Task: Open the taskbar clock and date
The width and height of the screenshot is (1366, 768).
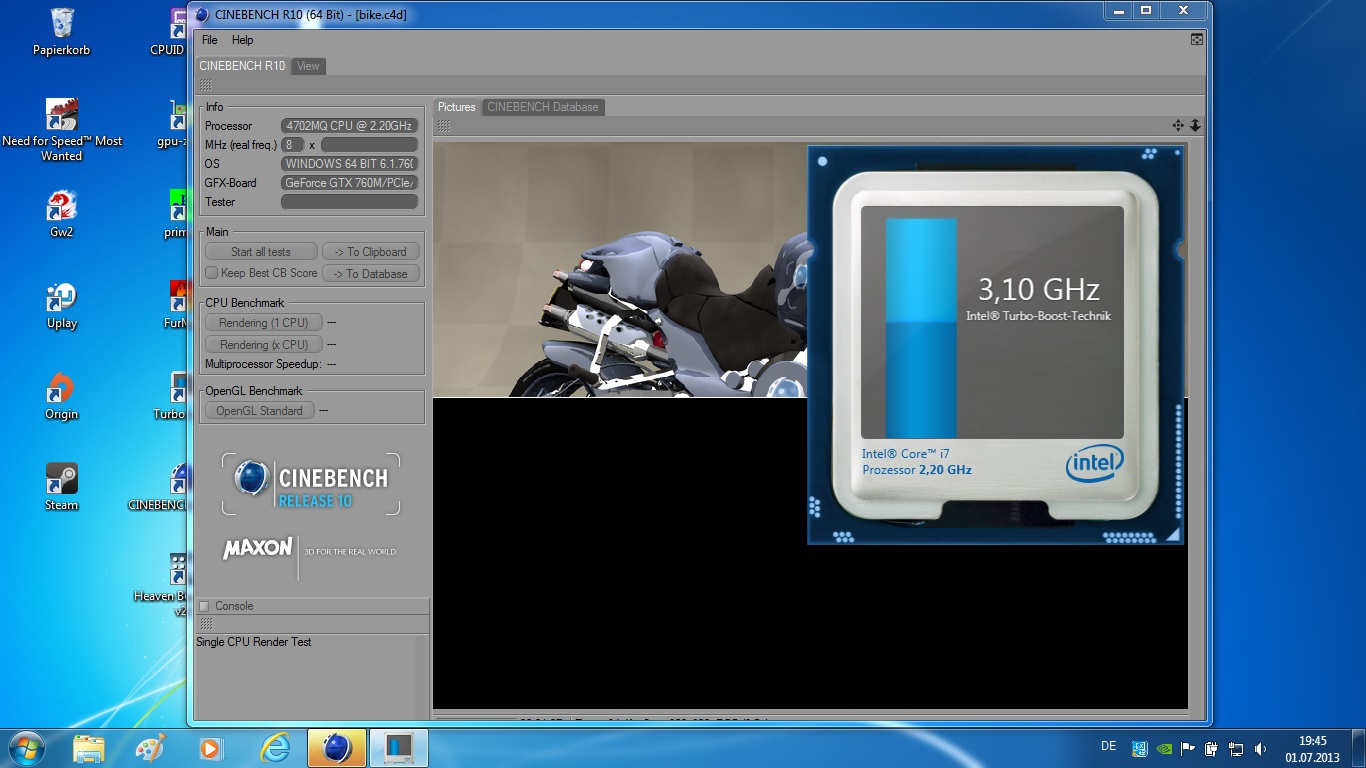Action: click(x=1312, y=749)
